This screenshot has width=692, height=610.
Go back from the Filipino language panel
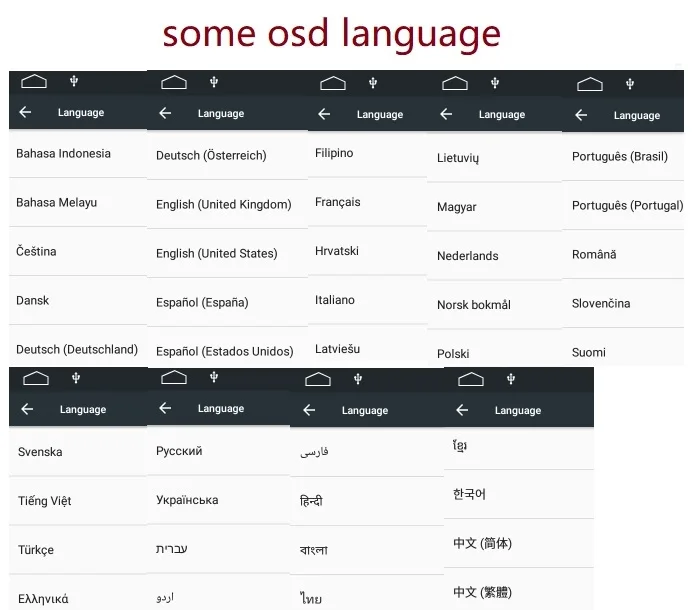point(324,114)
